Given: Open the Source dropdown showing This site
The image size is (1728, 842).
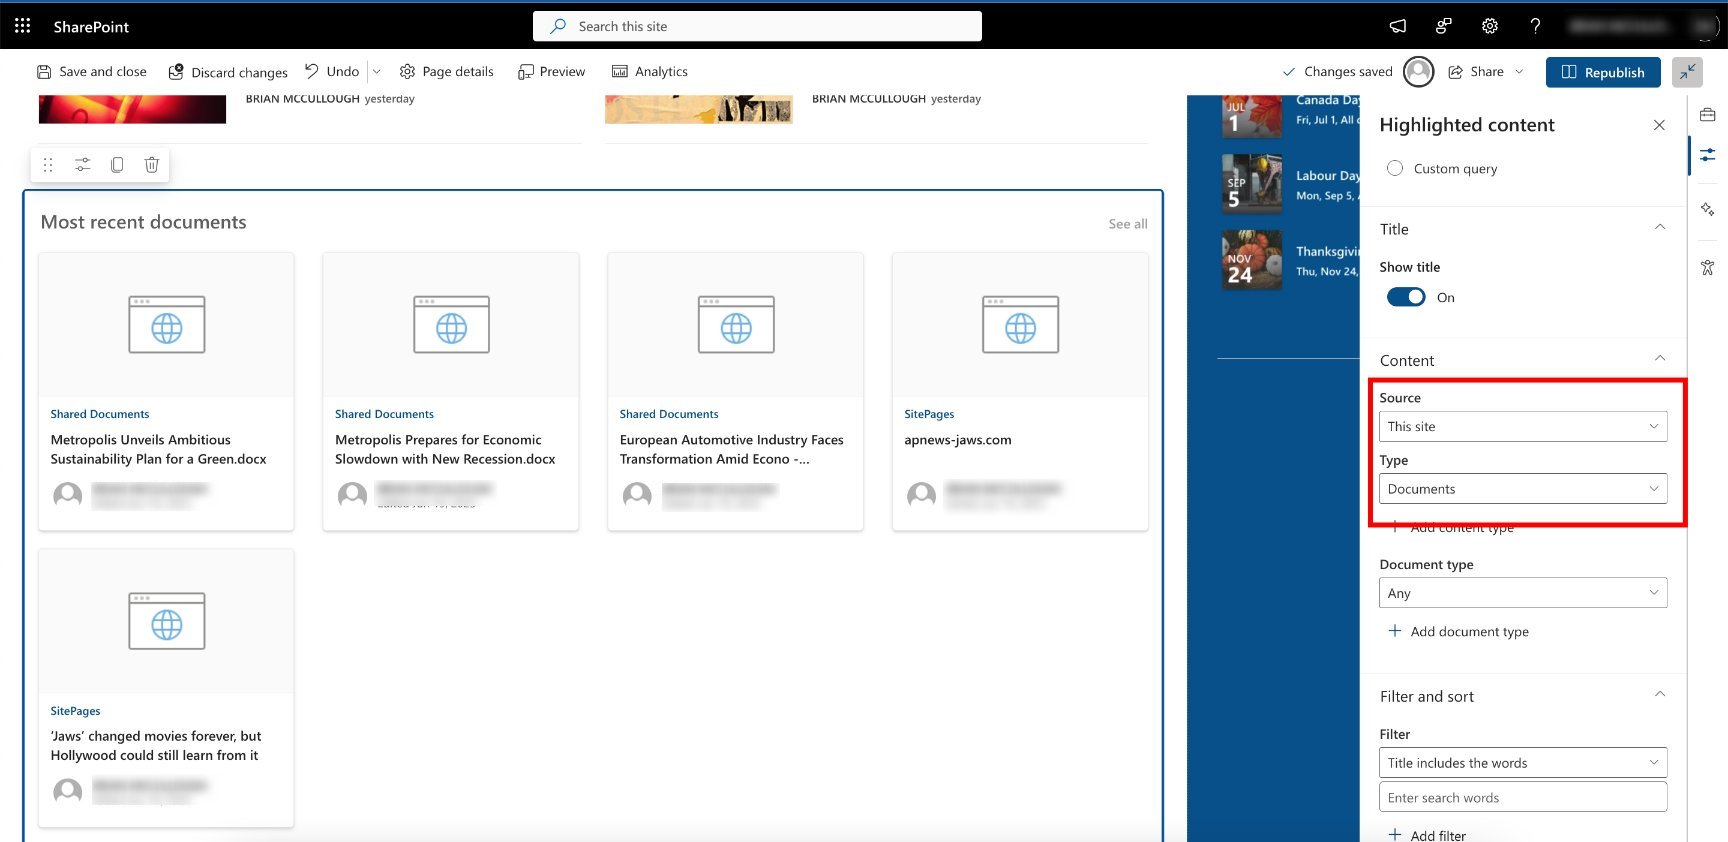Looking at the screenshot, I should 1523,426.
